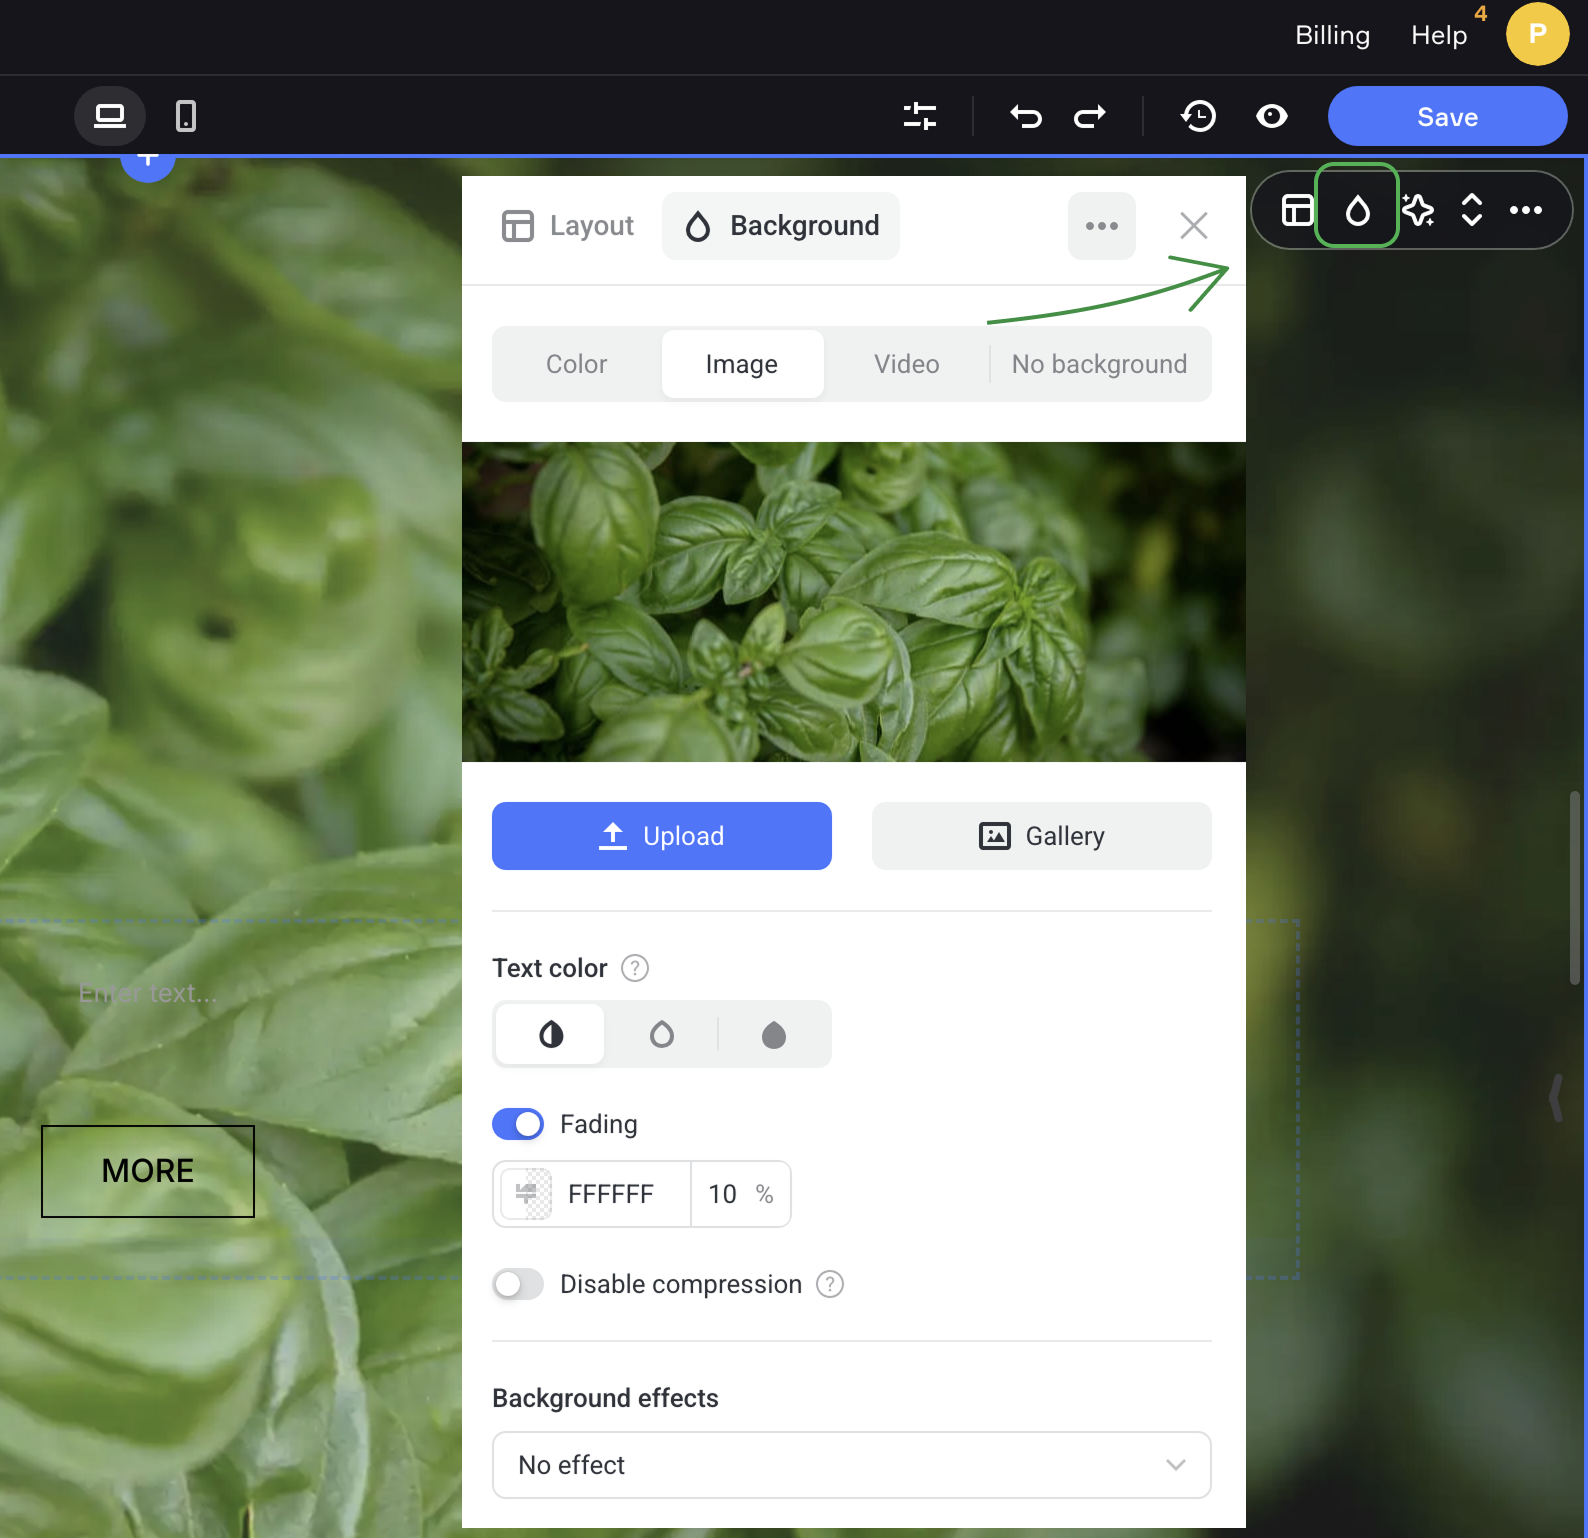
Task: Open section layout icon in floating toolbar
Action: pyautogui.click(x=1297, y=210)
